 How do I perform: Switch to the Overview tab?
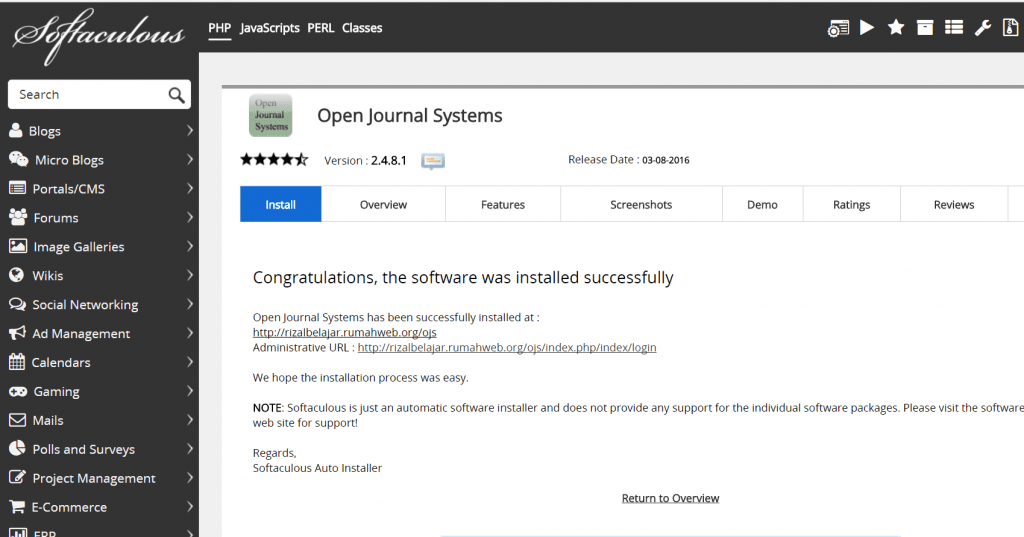pos(383,204)
